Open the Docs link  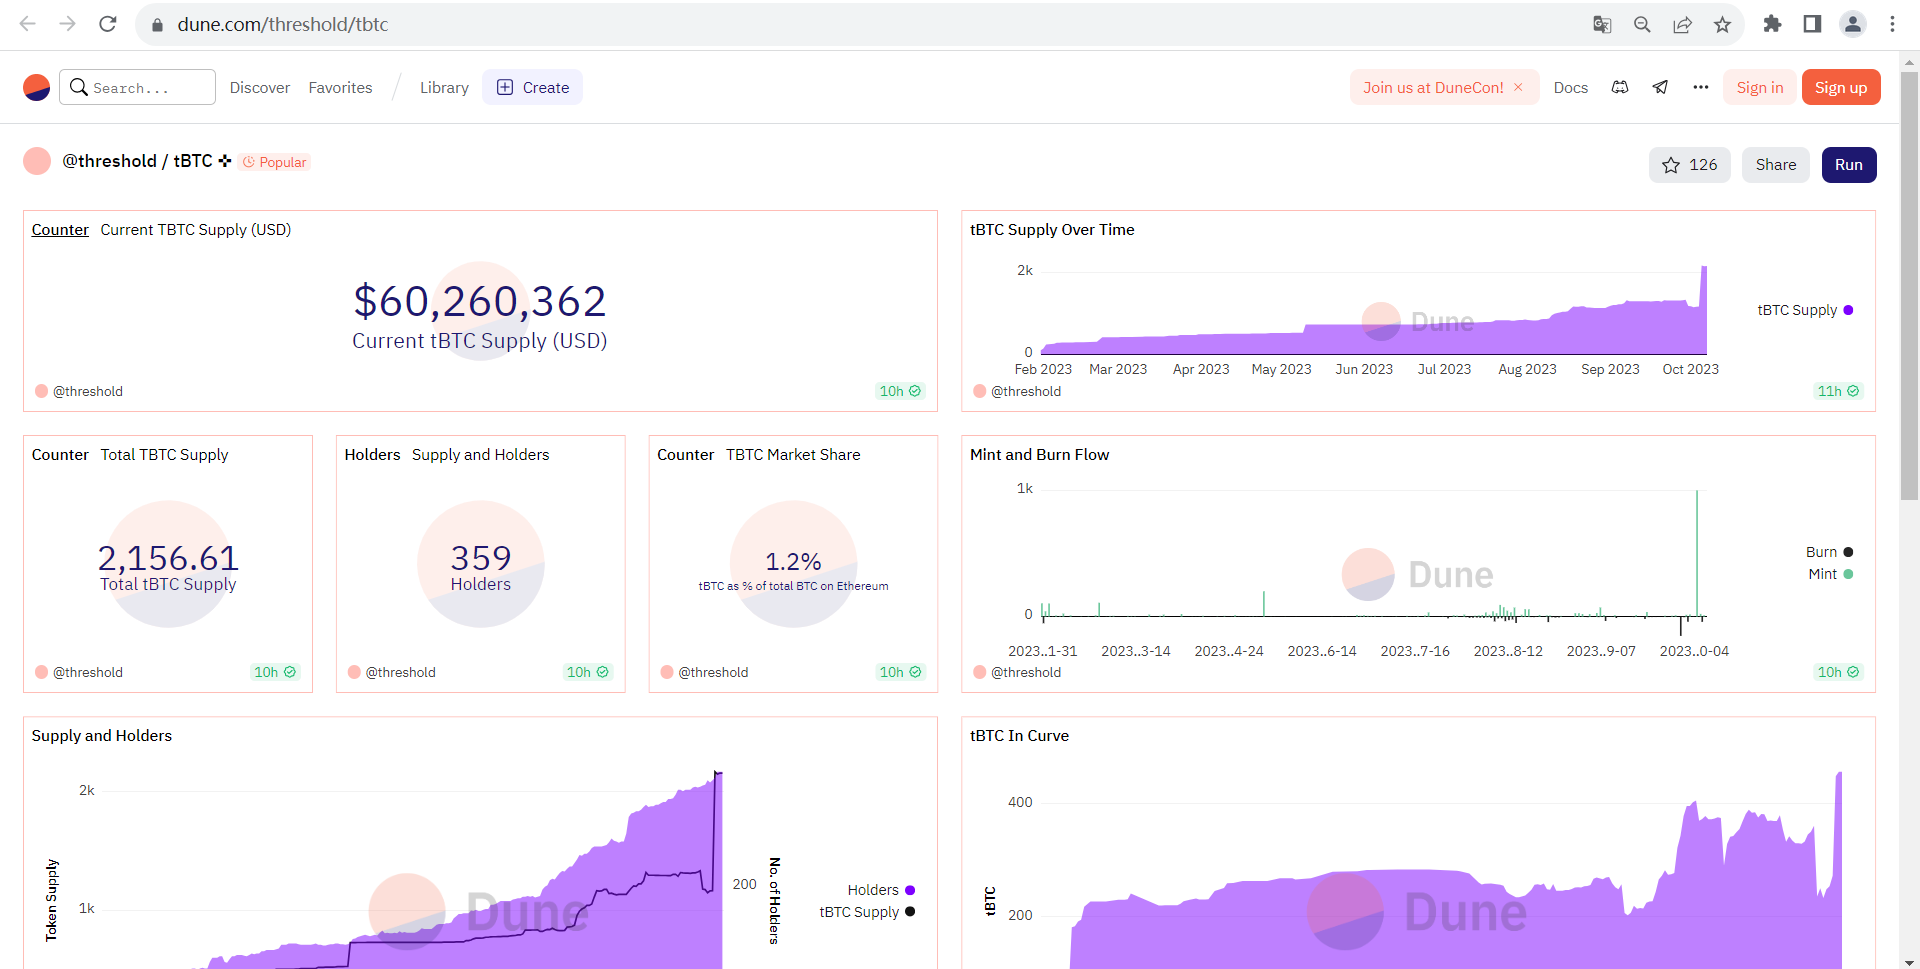pos(1571,88)
